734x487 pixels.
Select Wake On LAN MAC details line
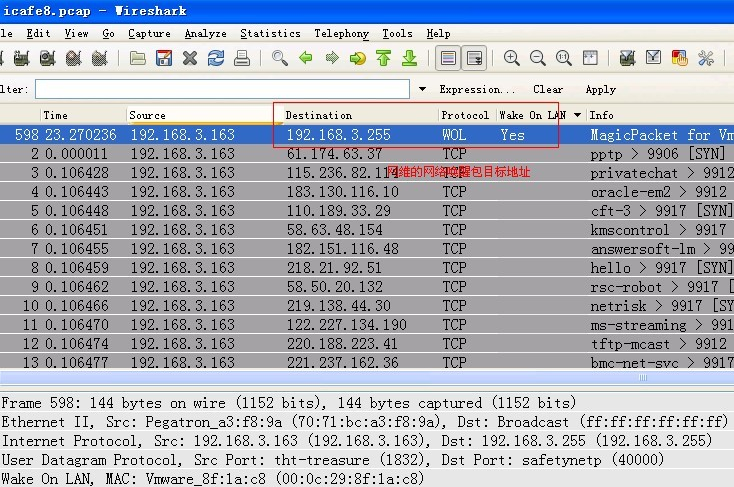(x=367, y=479)
